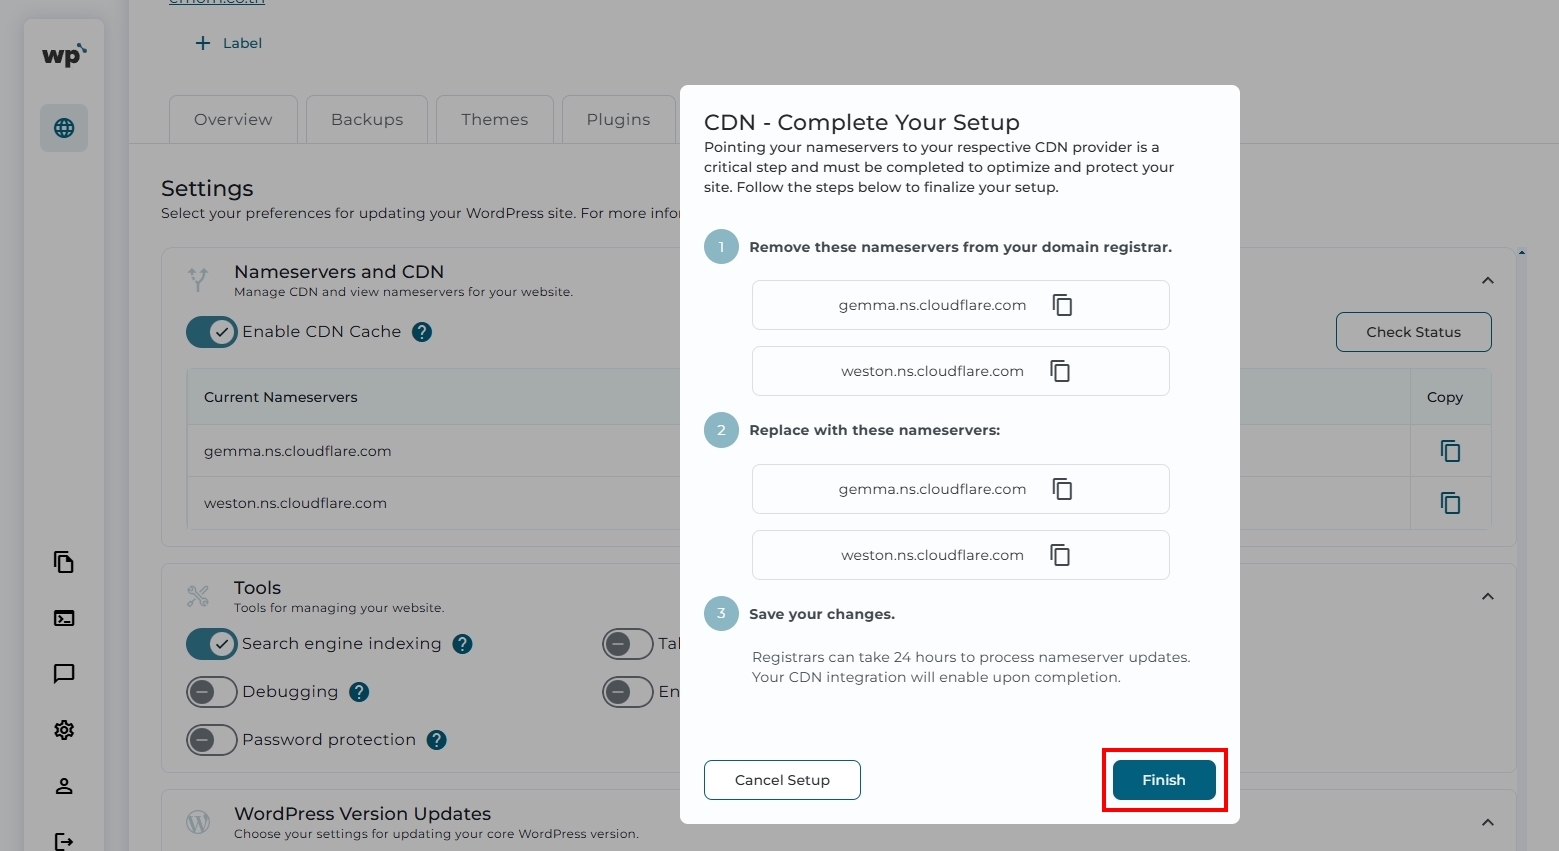This screenshot has height=851, width=1559.
Task: Open the terminal sidebar icon
Action: pos(64,618)
